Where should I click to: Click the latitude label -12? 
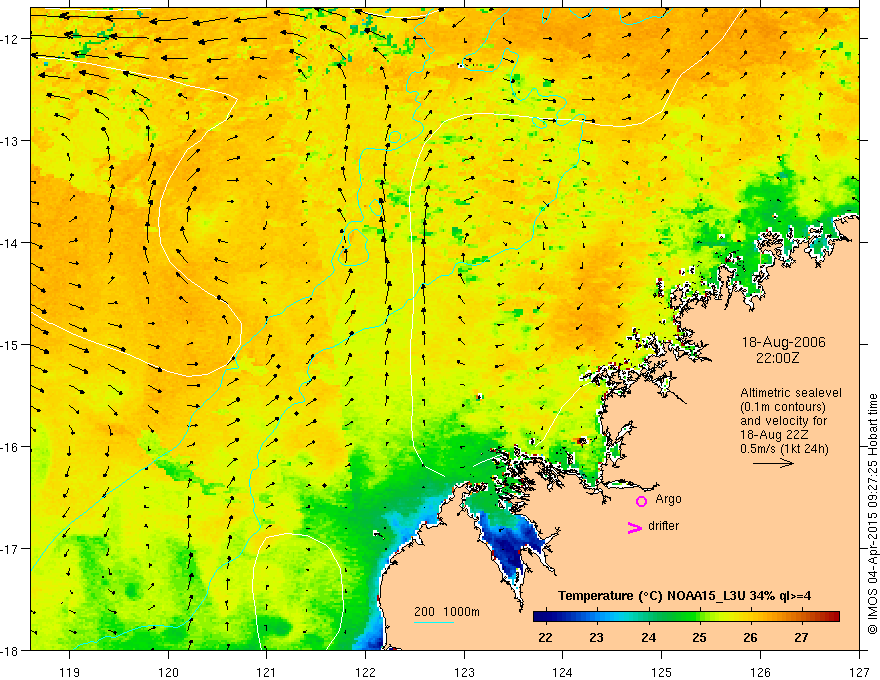[x=11, y=39]
